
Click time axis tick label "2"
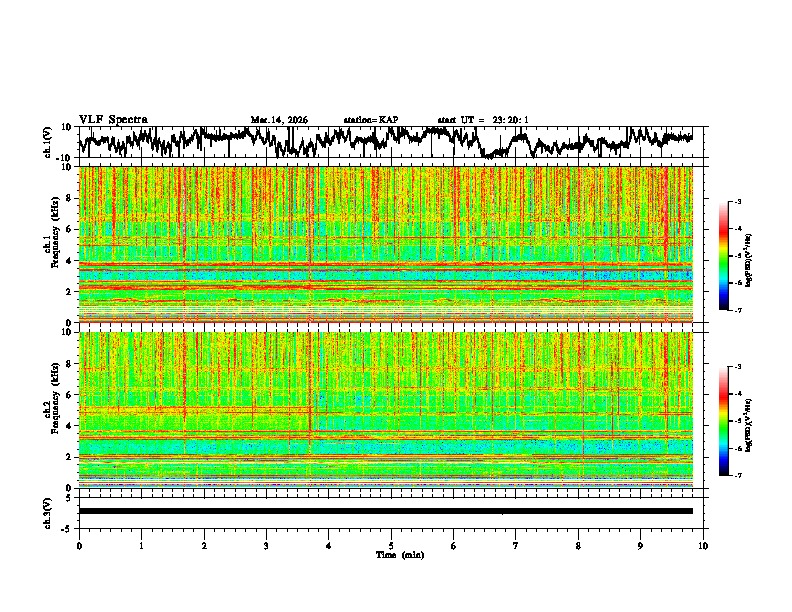pyautogui.click(x=204, y=546)
